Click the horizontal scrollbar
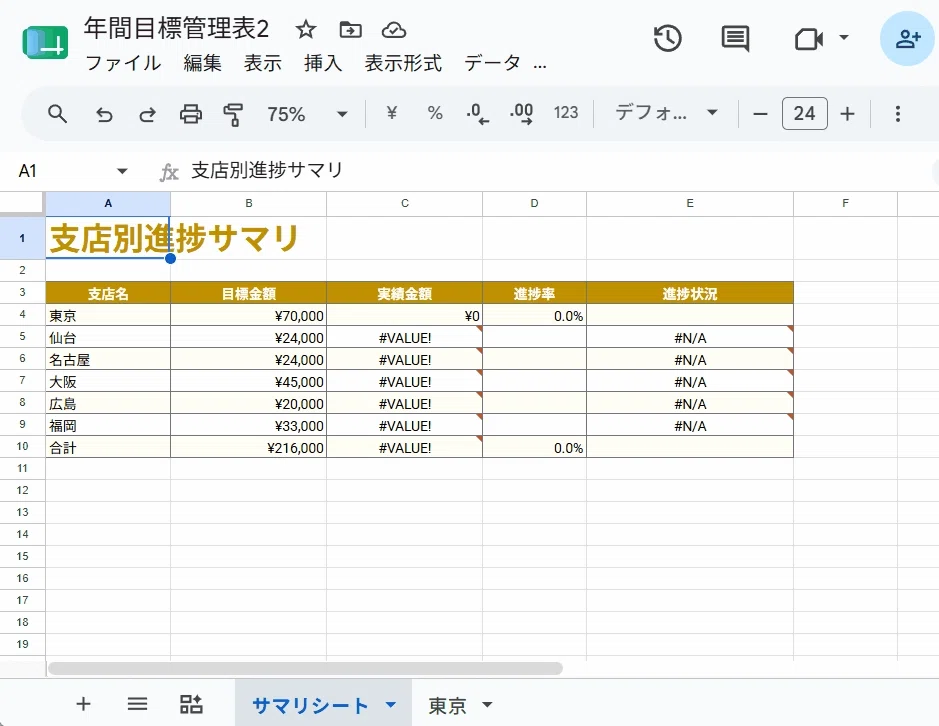This screenshot has width=939, height=726. (x=305, y=668)
